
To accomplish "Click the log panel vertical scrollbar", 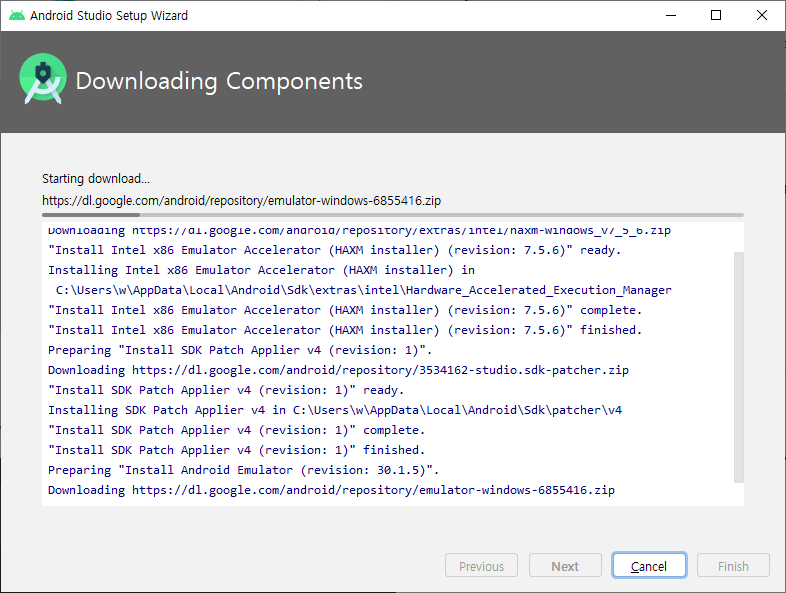I will point(738,367).
